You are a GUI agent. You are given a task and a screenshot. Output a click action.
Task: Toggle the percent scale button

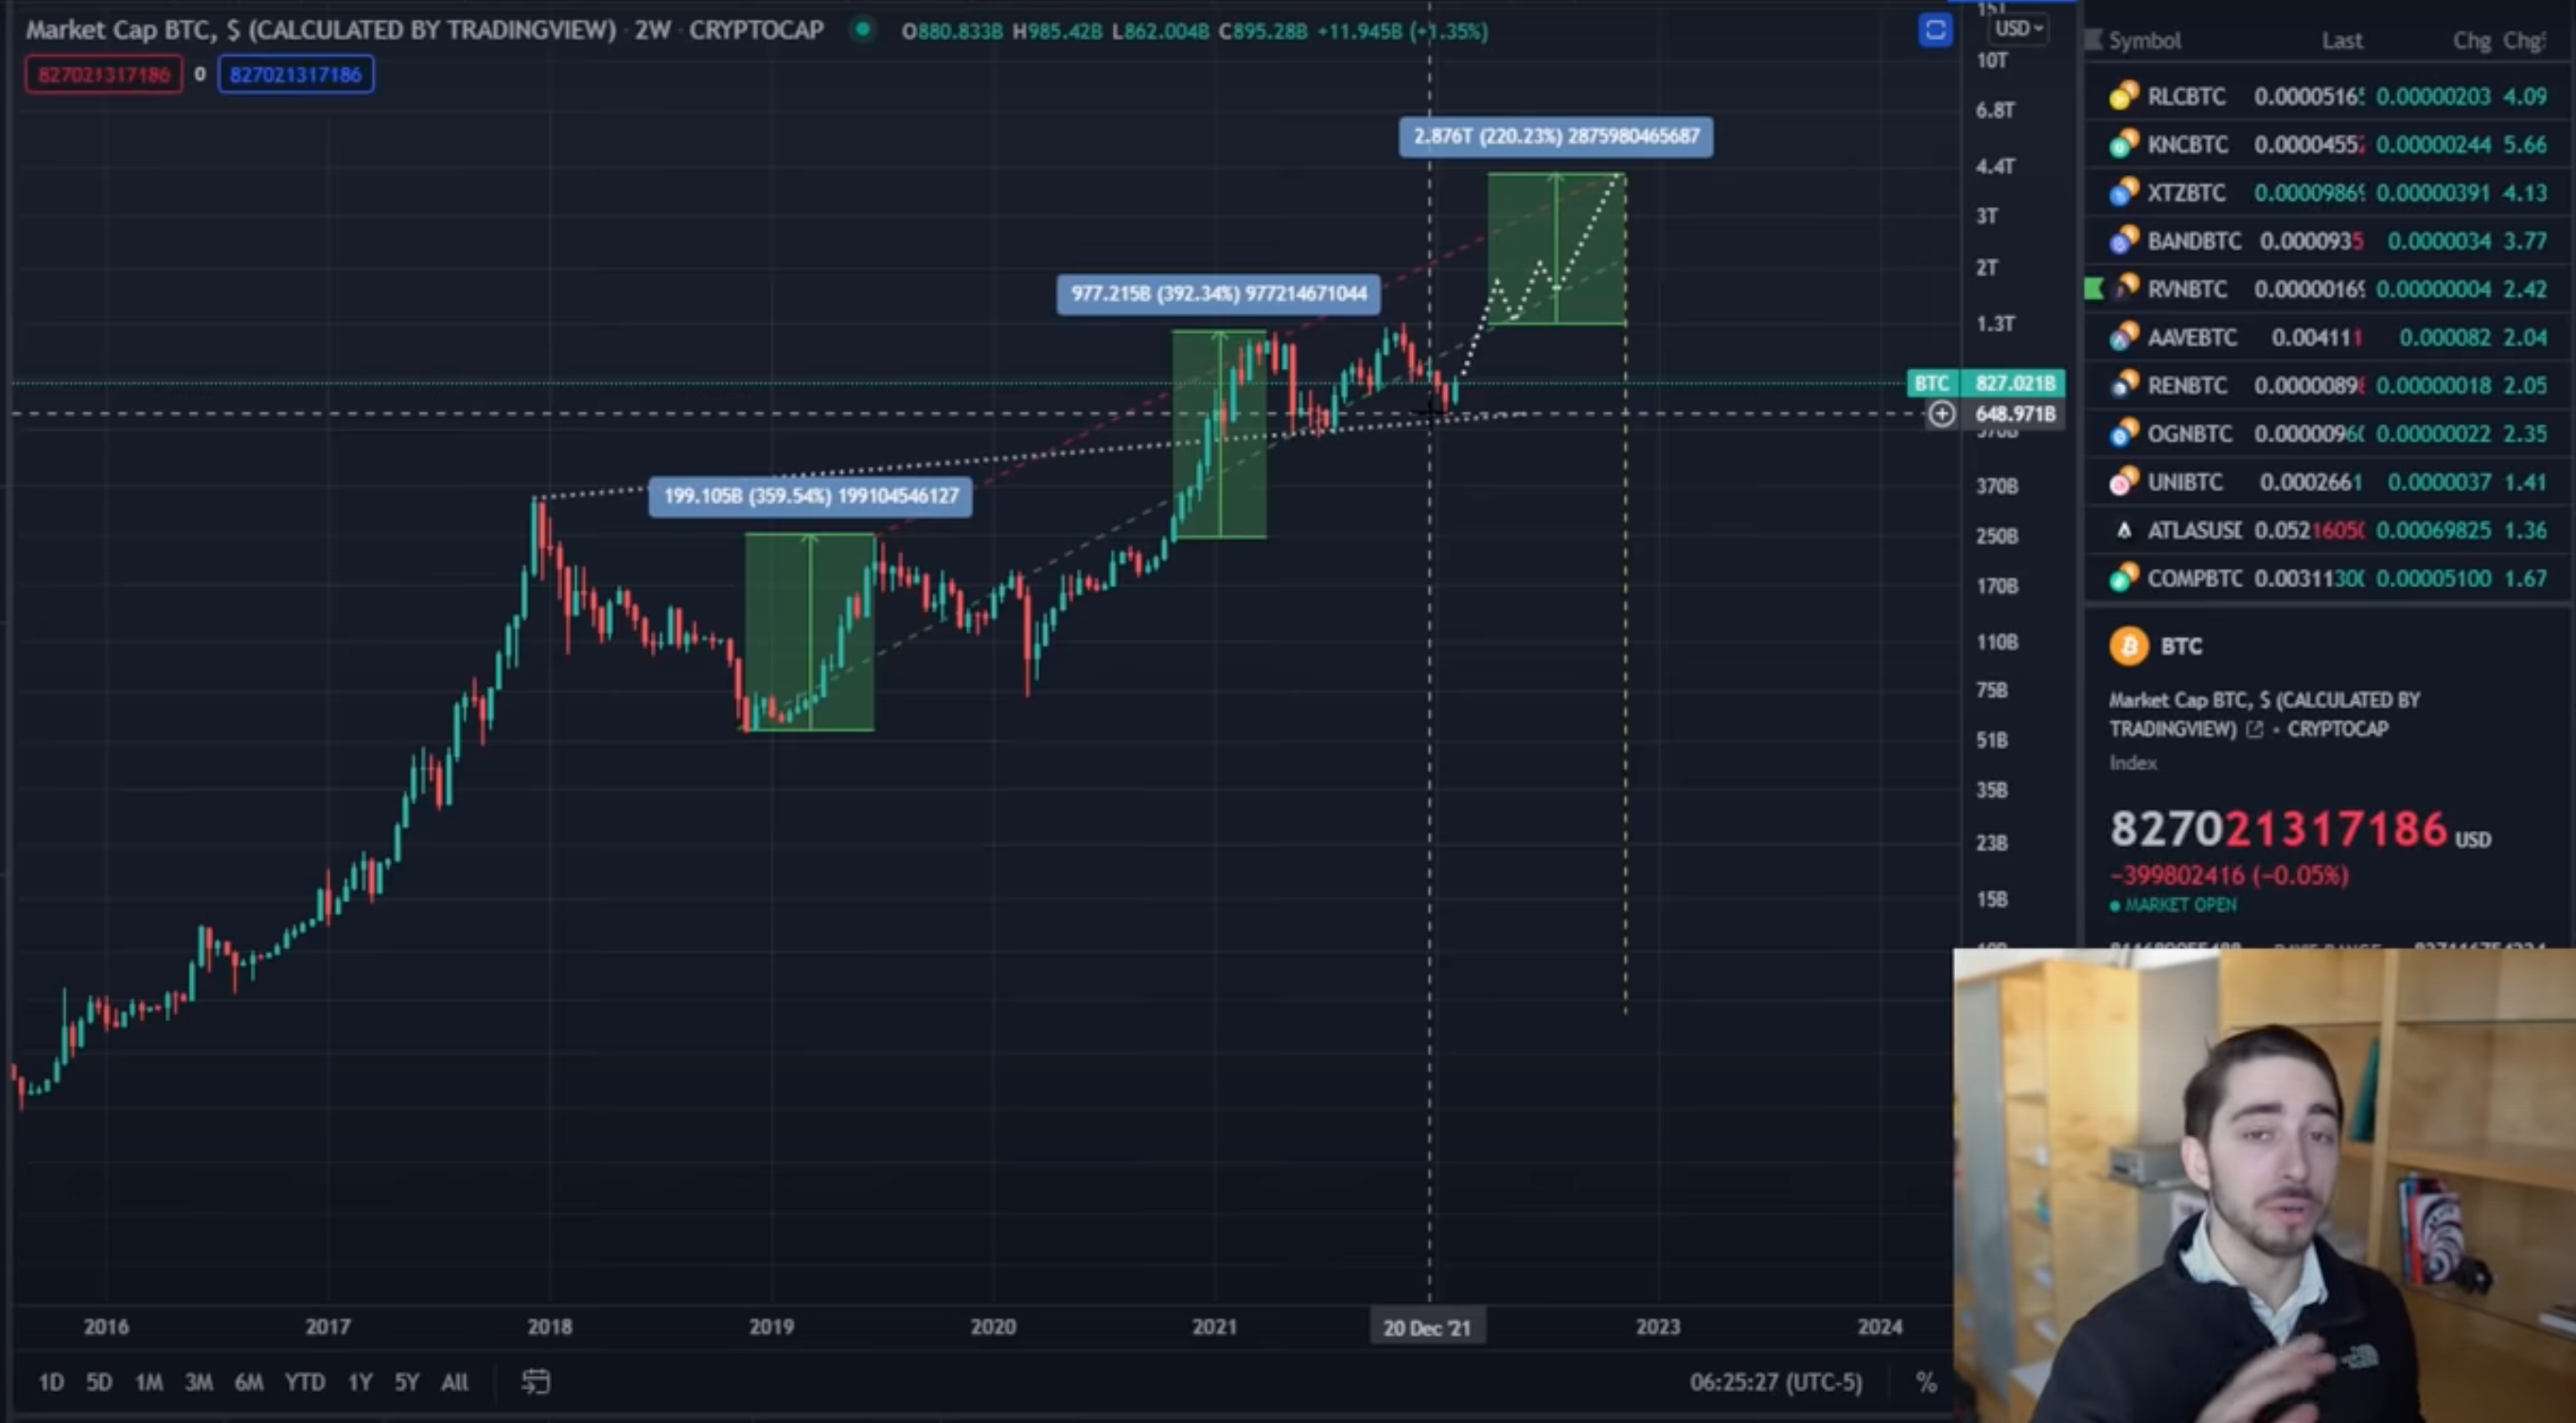(1926, 1382)
